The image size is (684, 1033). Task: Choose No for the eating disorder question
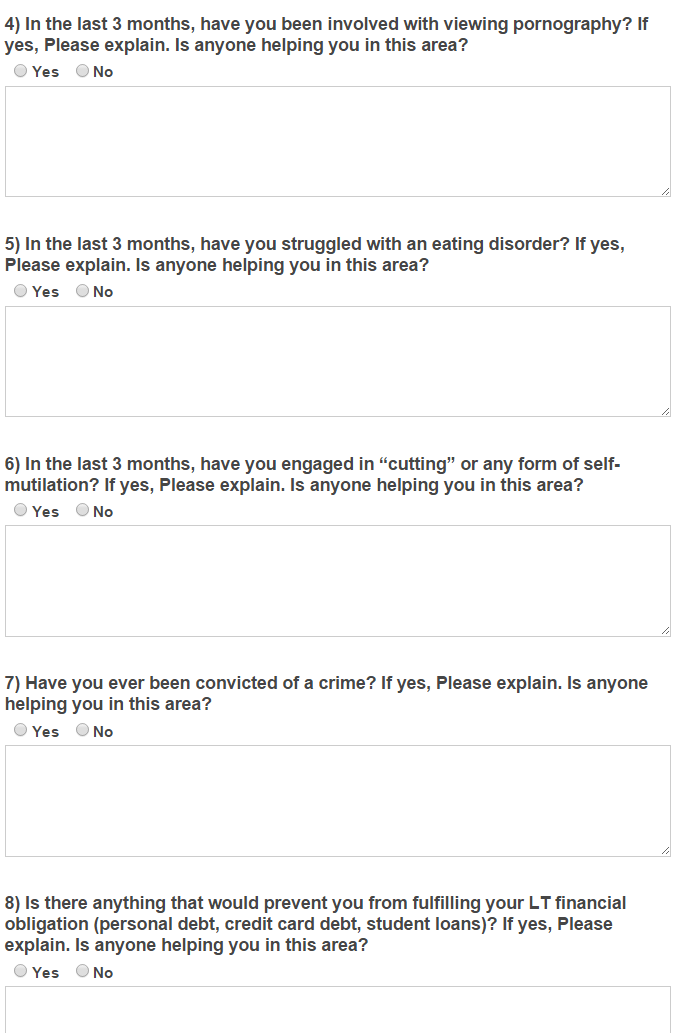(x=82, y=291)
